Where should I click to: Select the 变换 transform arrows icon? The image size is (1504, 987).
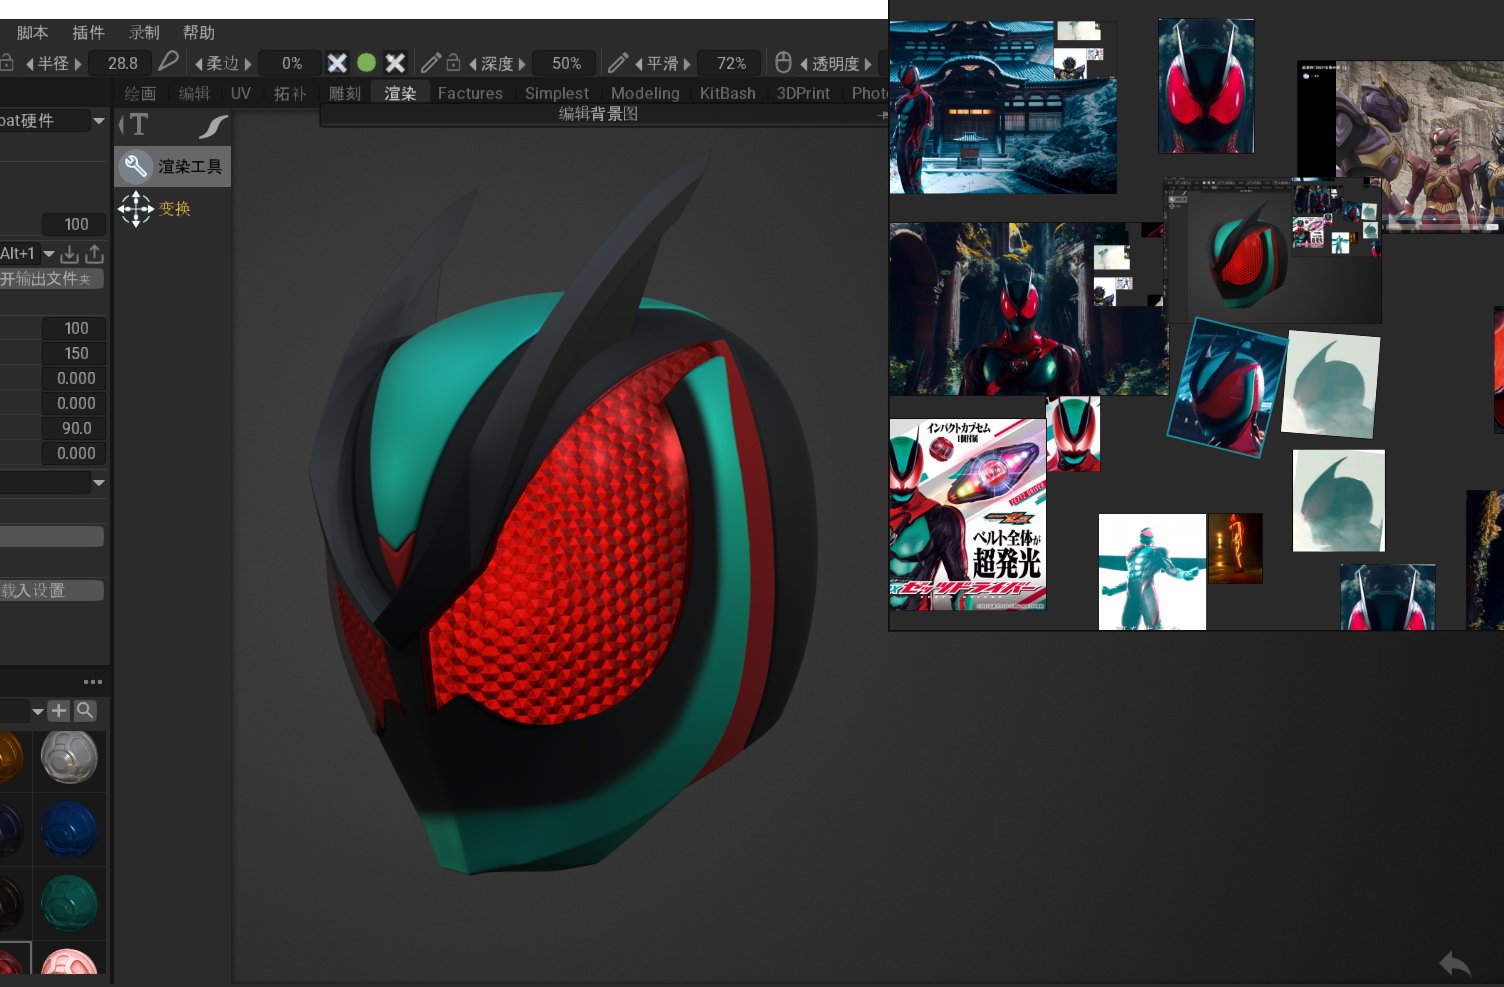(136, 209)
